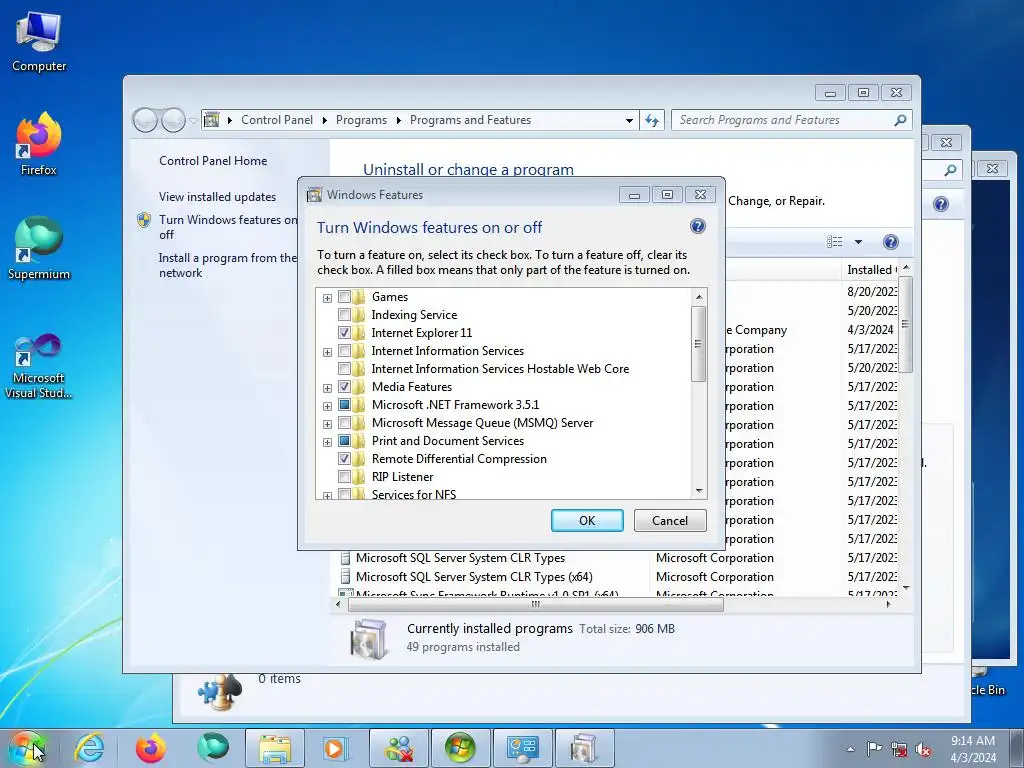
Task: Click the Back navigation arrow
Action: (145, 120)
